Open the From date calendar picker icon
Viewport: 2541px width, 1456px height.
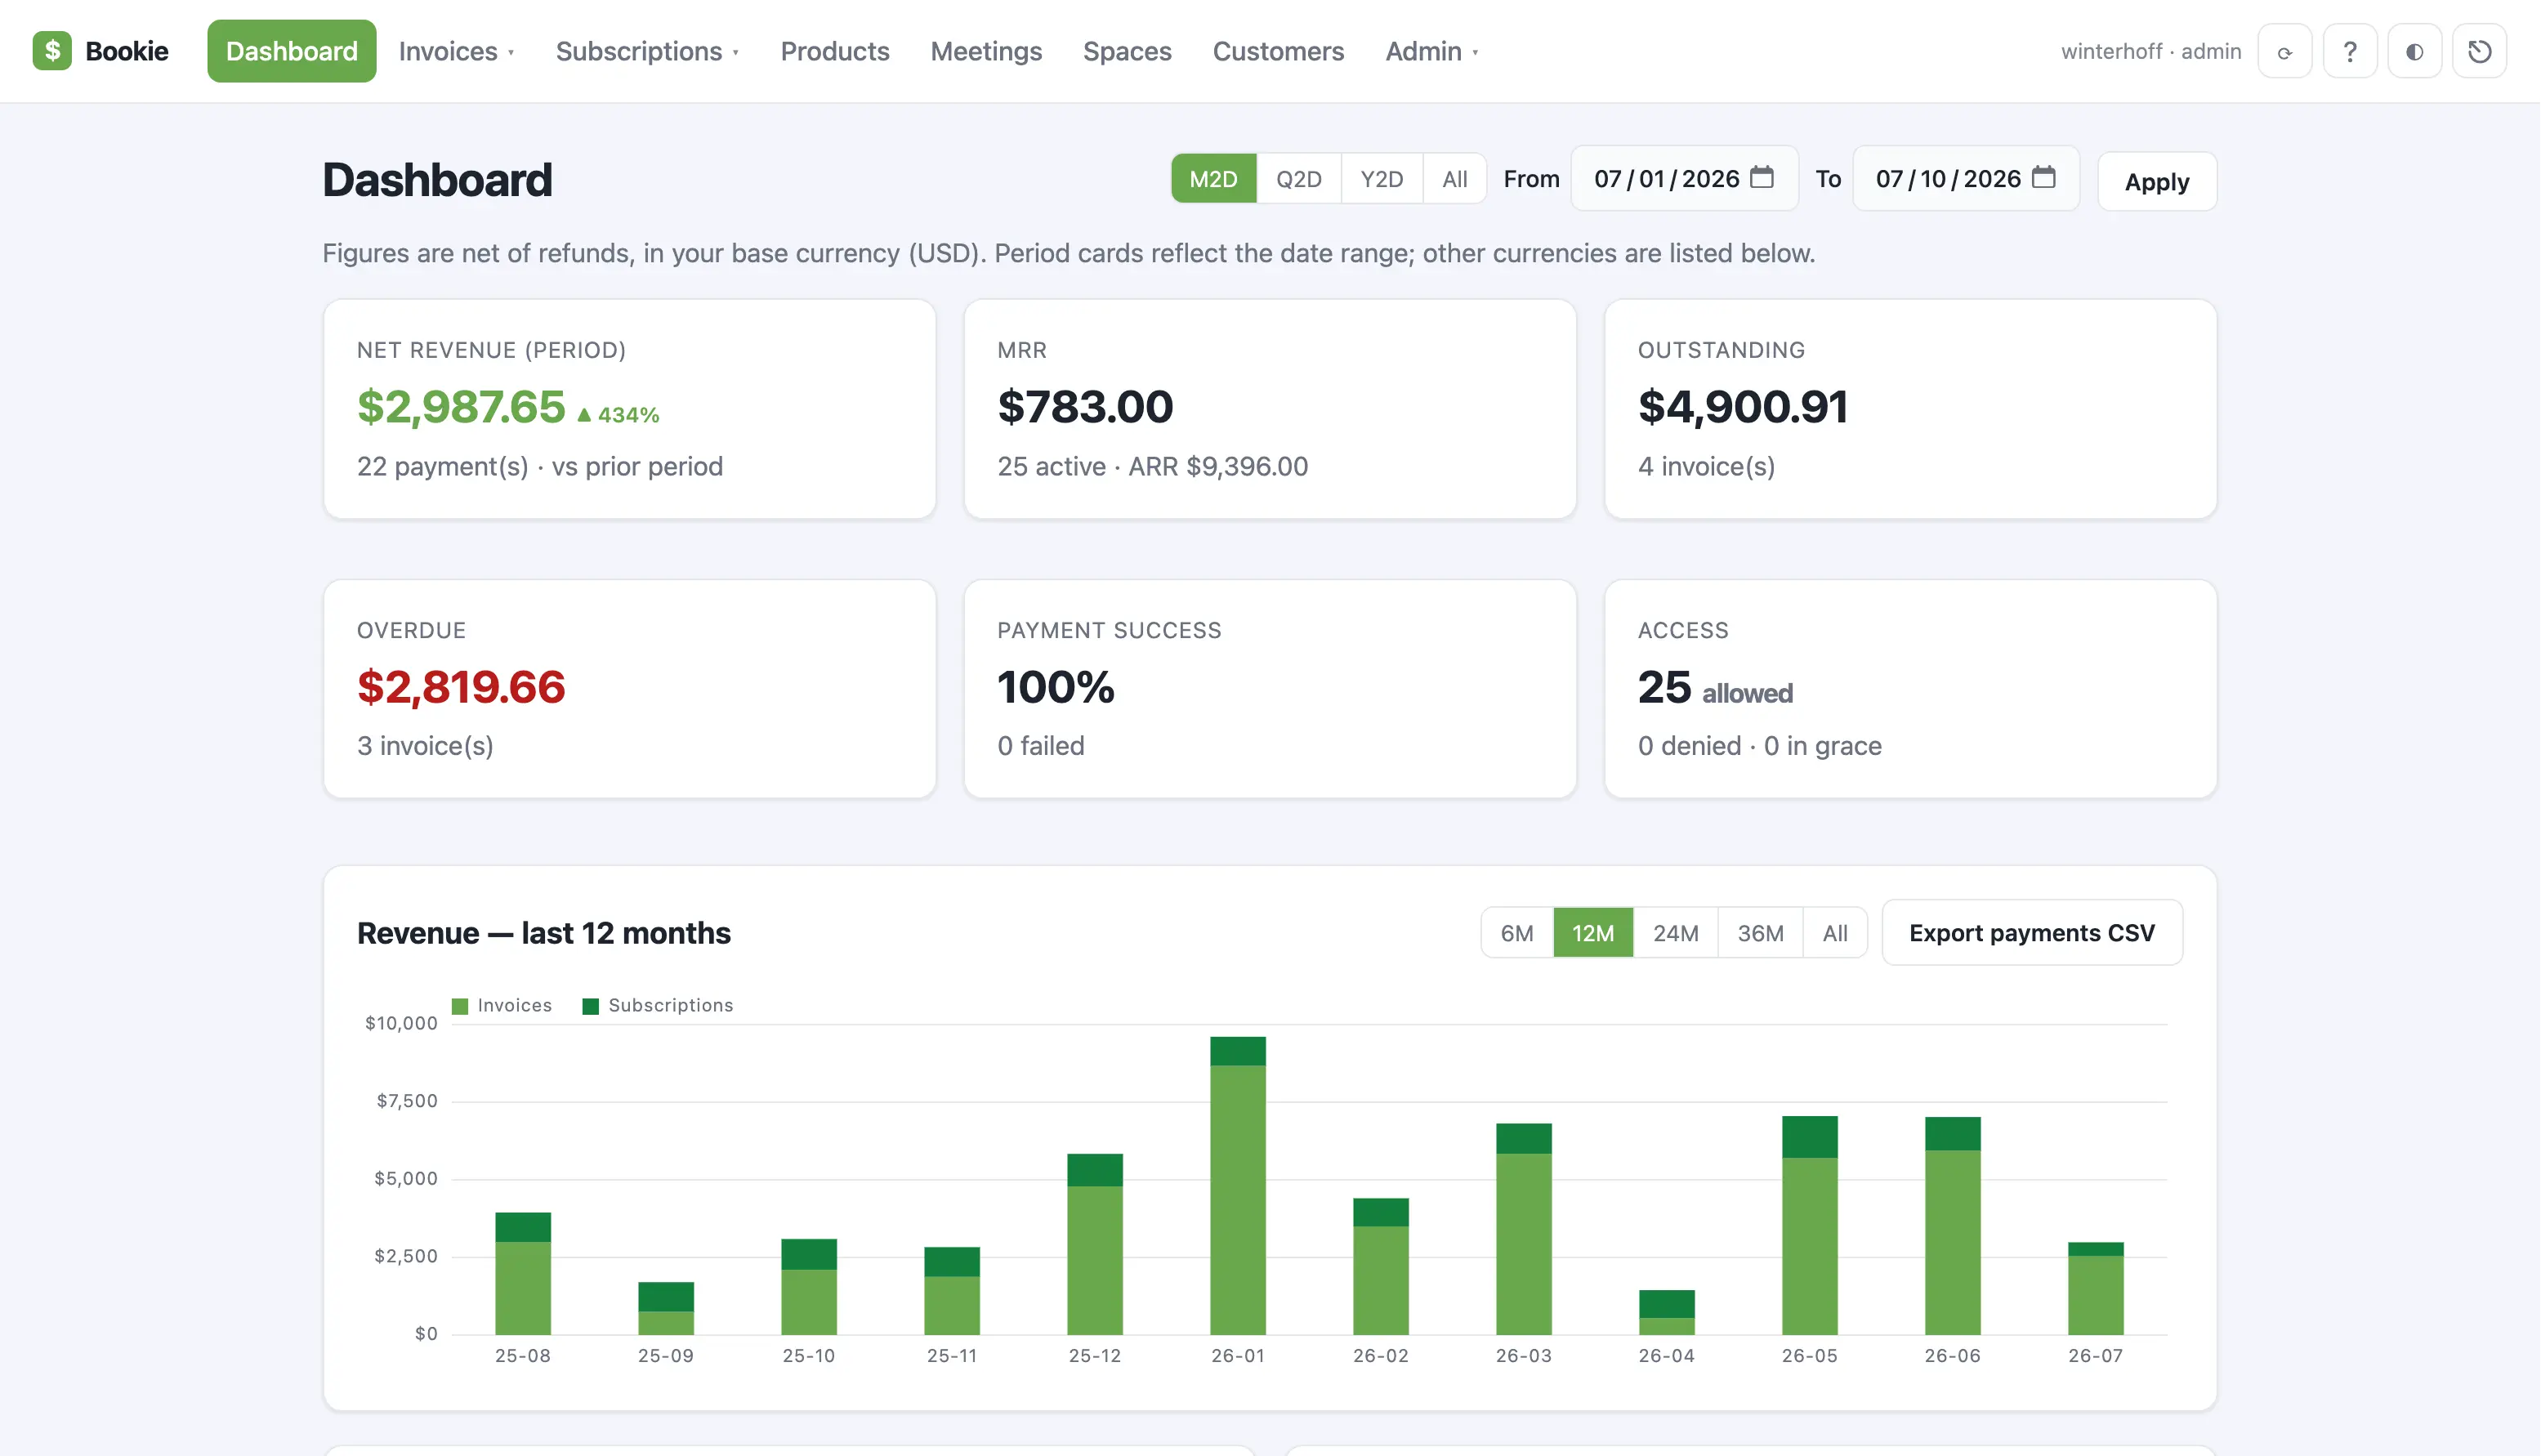[x=1762, y=178]
